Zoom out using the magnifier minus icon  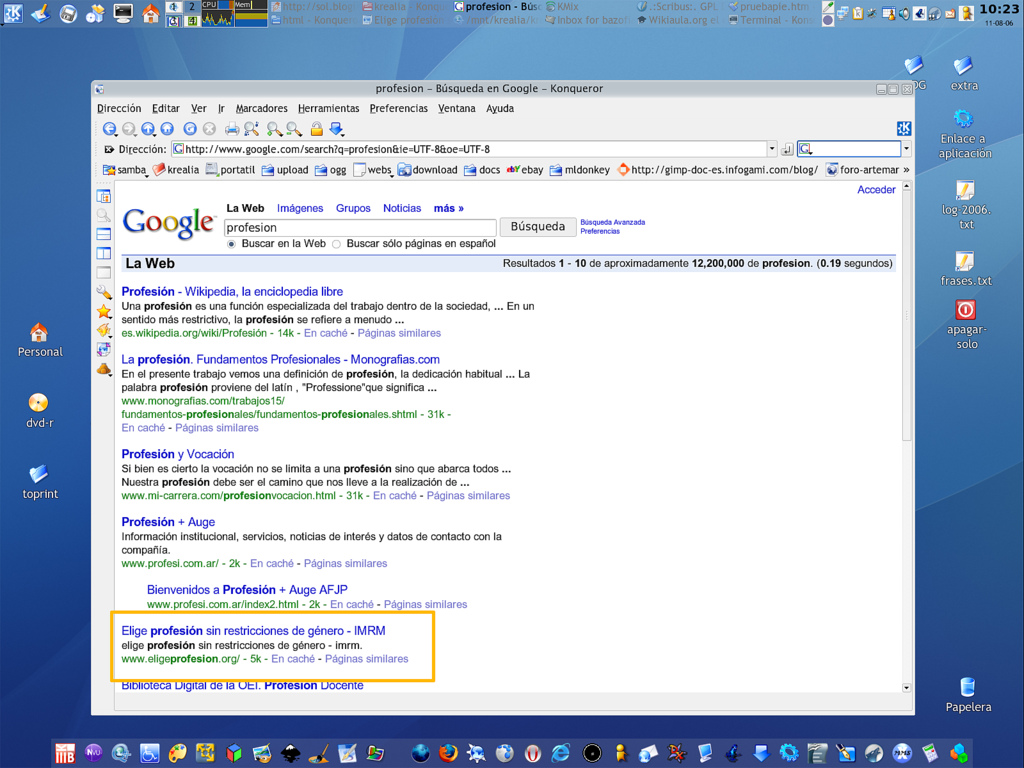pos(294,129)
